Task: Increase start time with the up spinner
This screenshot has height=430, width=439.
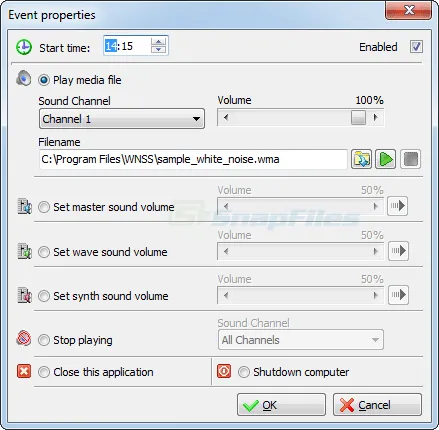Action: pyautogui.click(x=159, y=42)
